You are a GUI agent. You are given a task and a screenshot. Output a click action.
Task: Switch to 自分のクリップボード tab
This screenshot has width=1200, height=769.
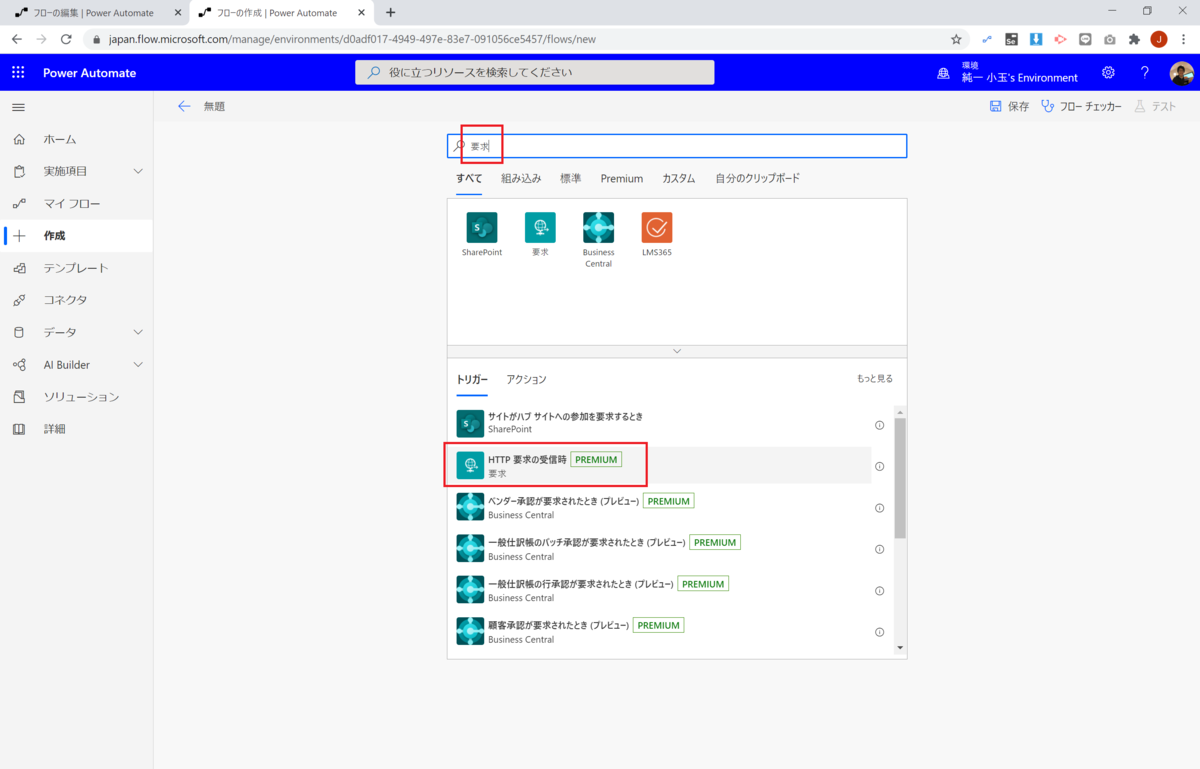(757, 178)
